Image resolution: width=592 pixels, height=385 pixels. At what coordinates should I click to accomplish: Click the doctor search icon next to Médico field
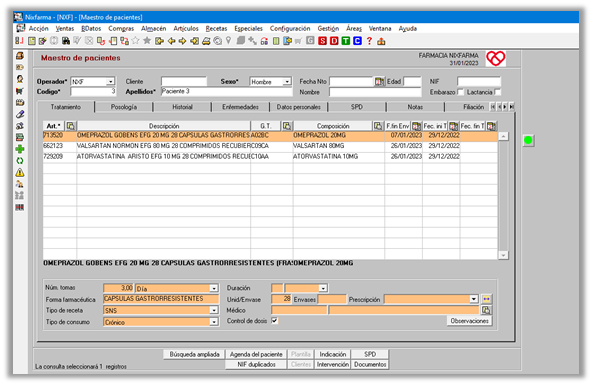(x=486, y=310)
